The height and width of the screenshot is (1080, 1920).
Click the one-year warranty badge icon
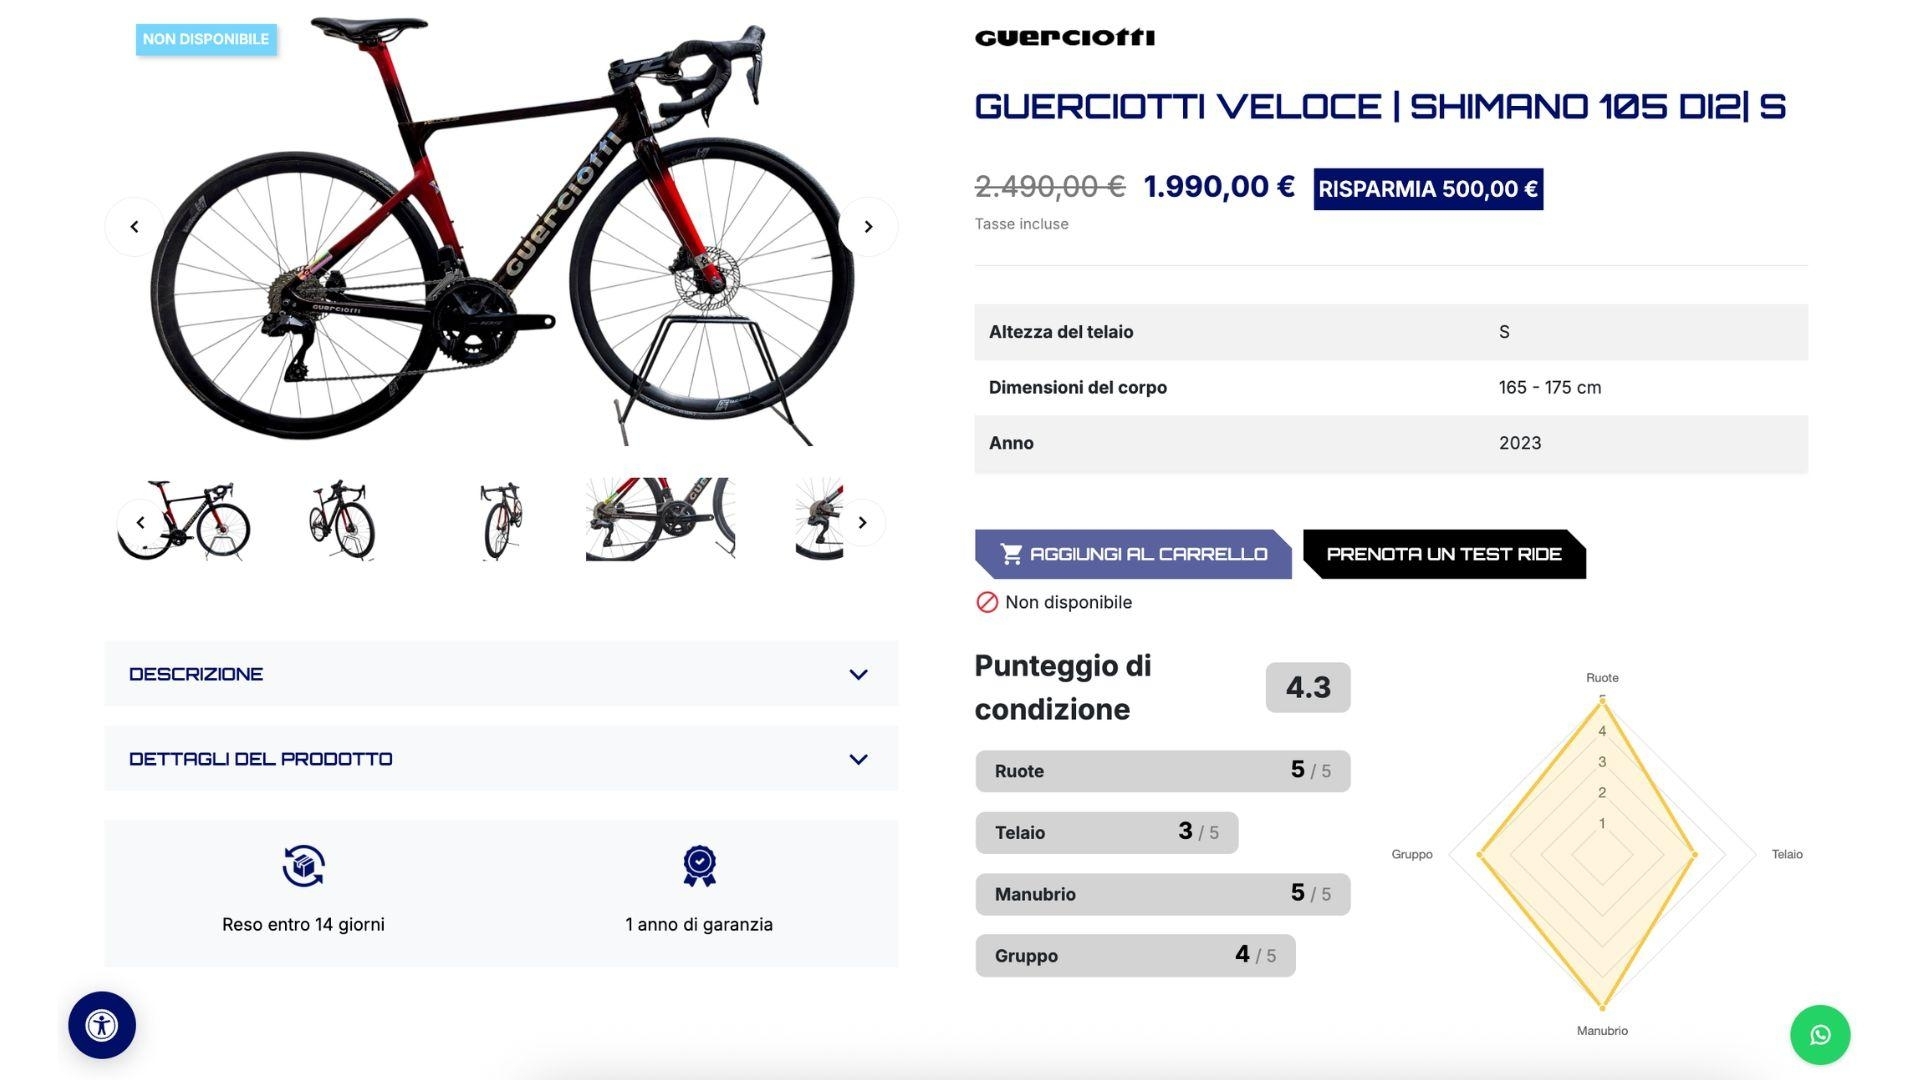tap(699, 866)
